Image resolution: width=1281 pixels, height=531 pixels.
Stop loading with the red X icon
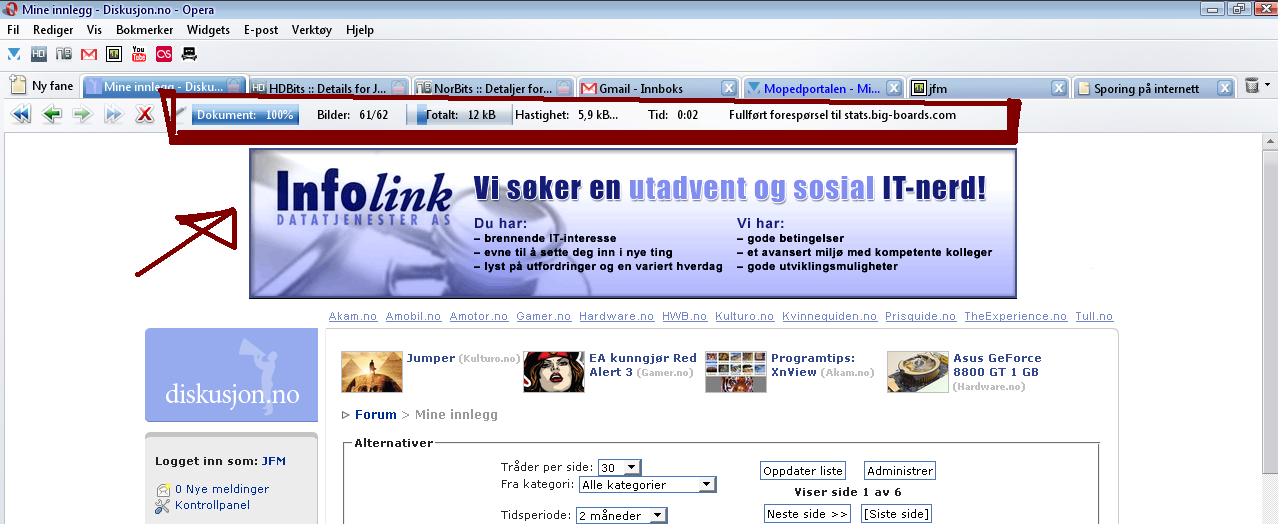[x=144, y=115]
